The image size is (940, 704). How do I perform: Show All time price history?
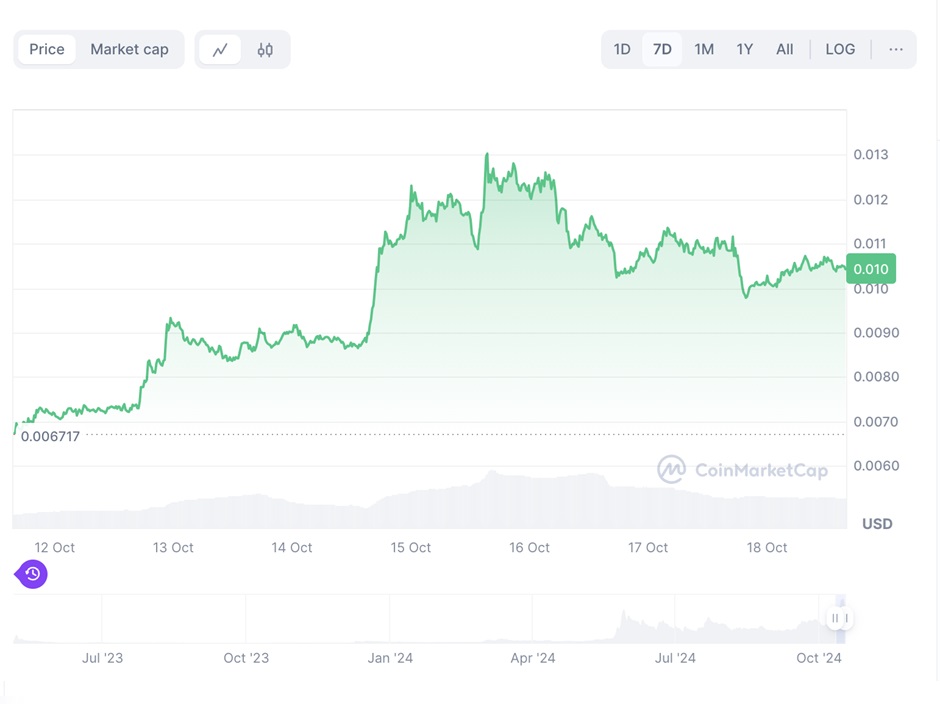[785, 49]
